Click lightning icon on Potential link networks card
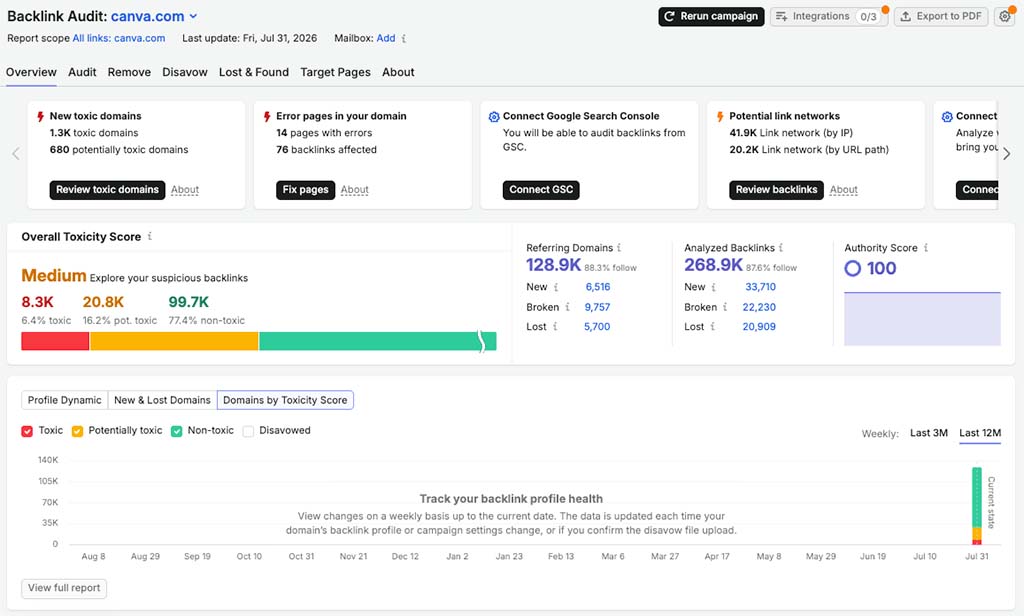Image resolution: width=1024 pixels, height=616 pixels. tap(720, 116)
